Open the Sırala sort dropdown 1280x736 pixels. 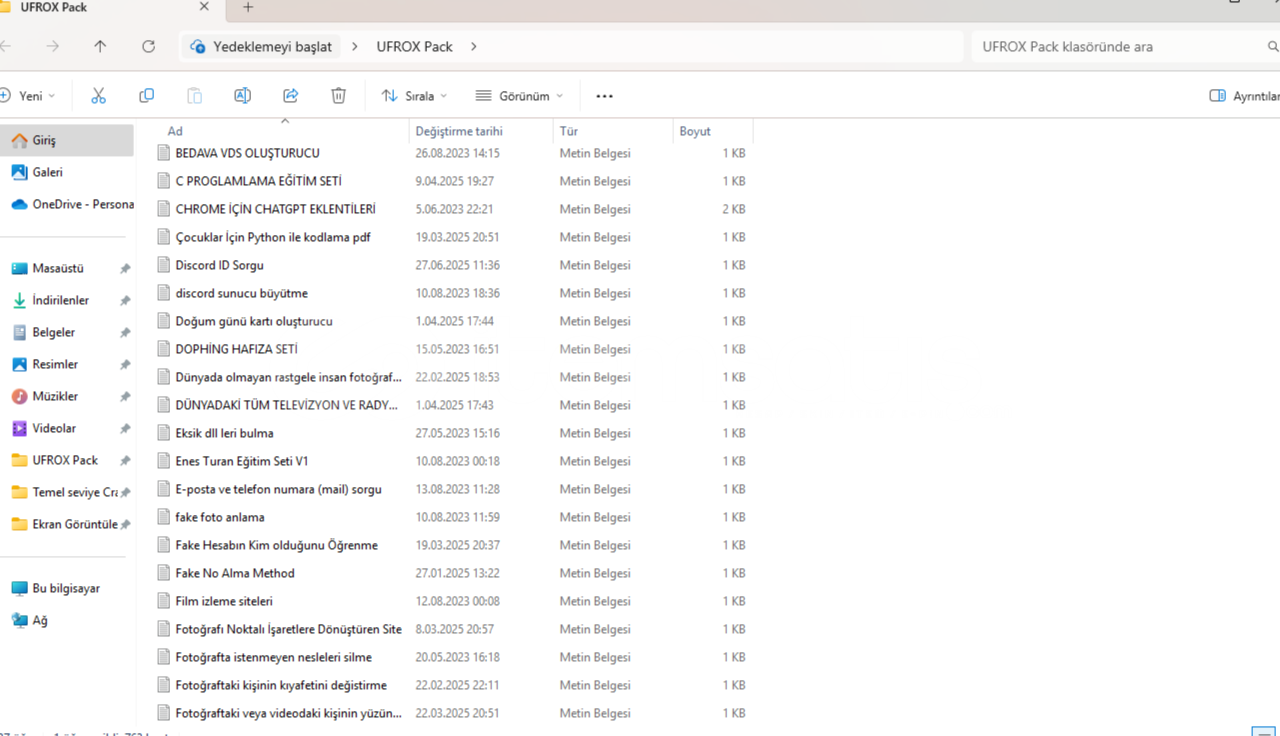point(414,96)
